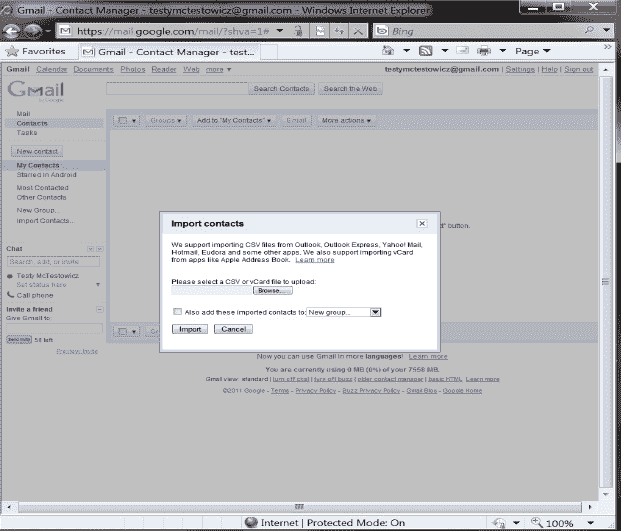
Task: Click the Call phone handset icon
Action: point(10,295)
